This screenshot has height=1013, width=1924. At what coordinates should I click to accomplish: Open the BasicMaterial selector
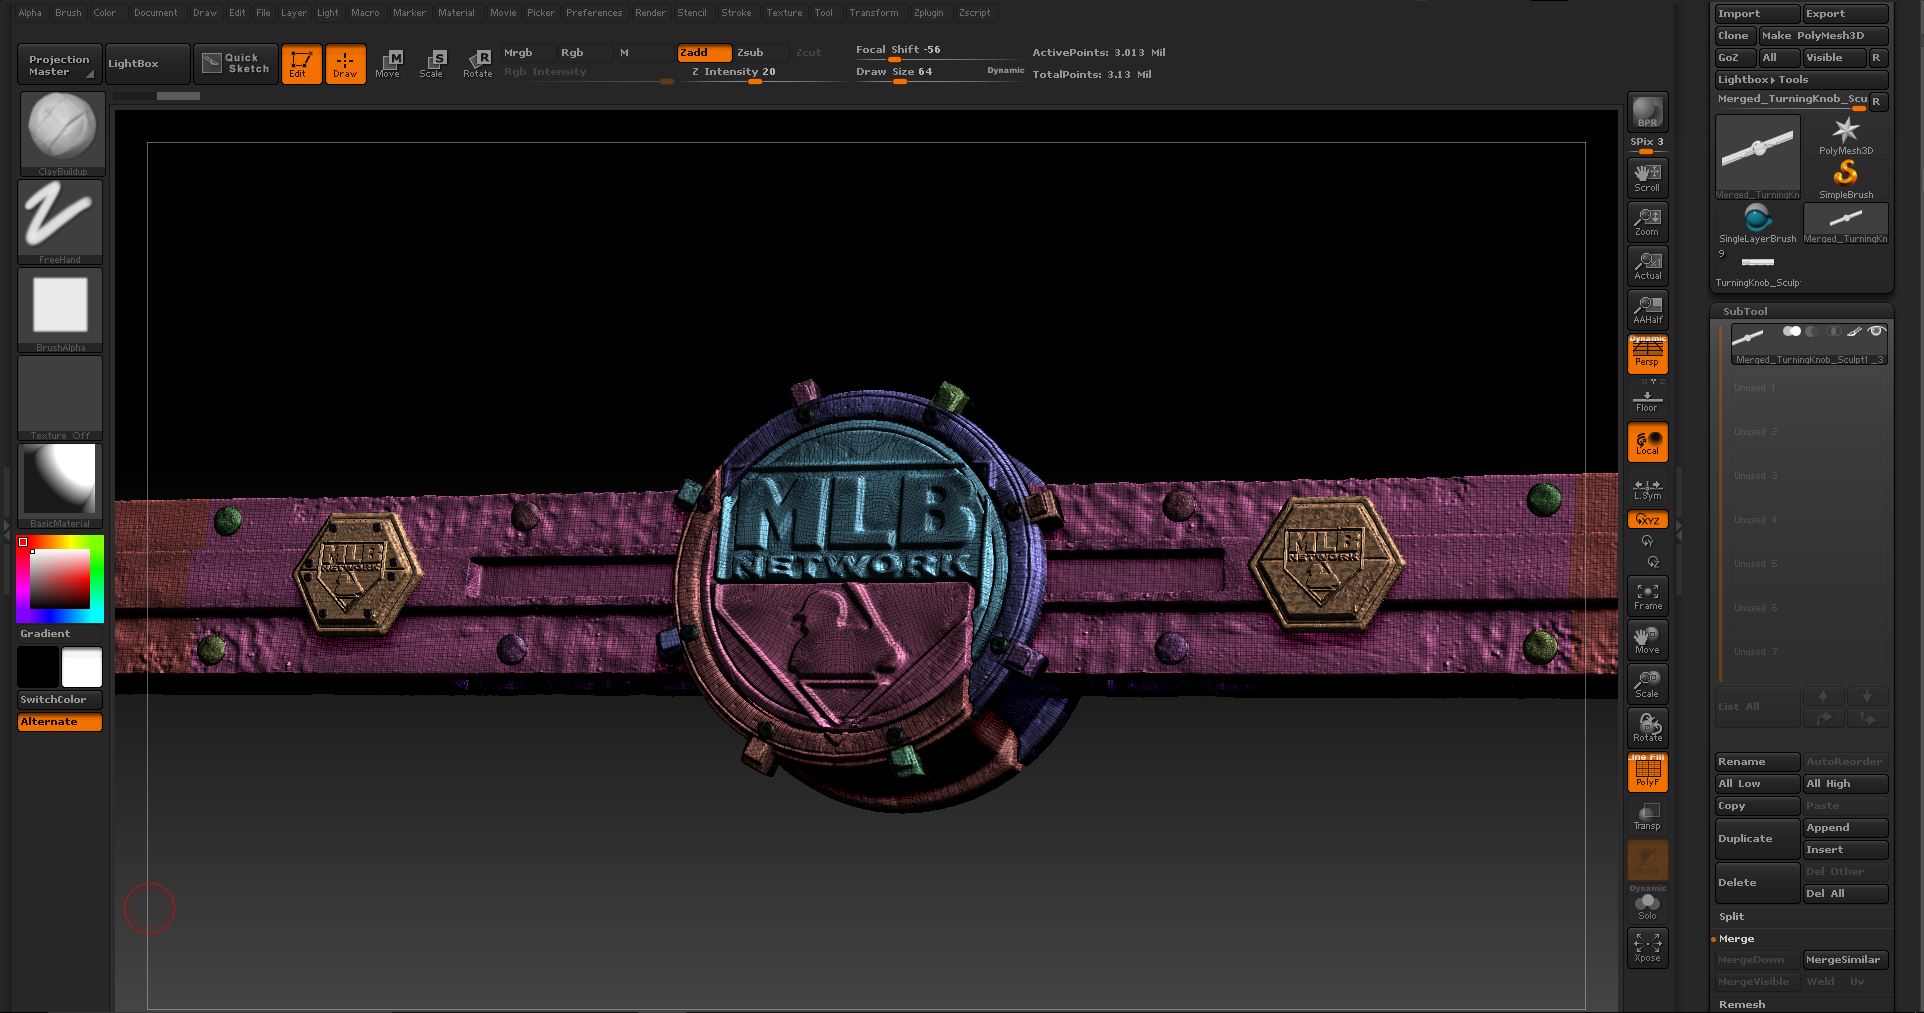coord(60,486)
